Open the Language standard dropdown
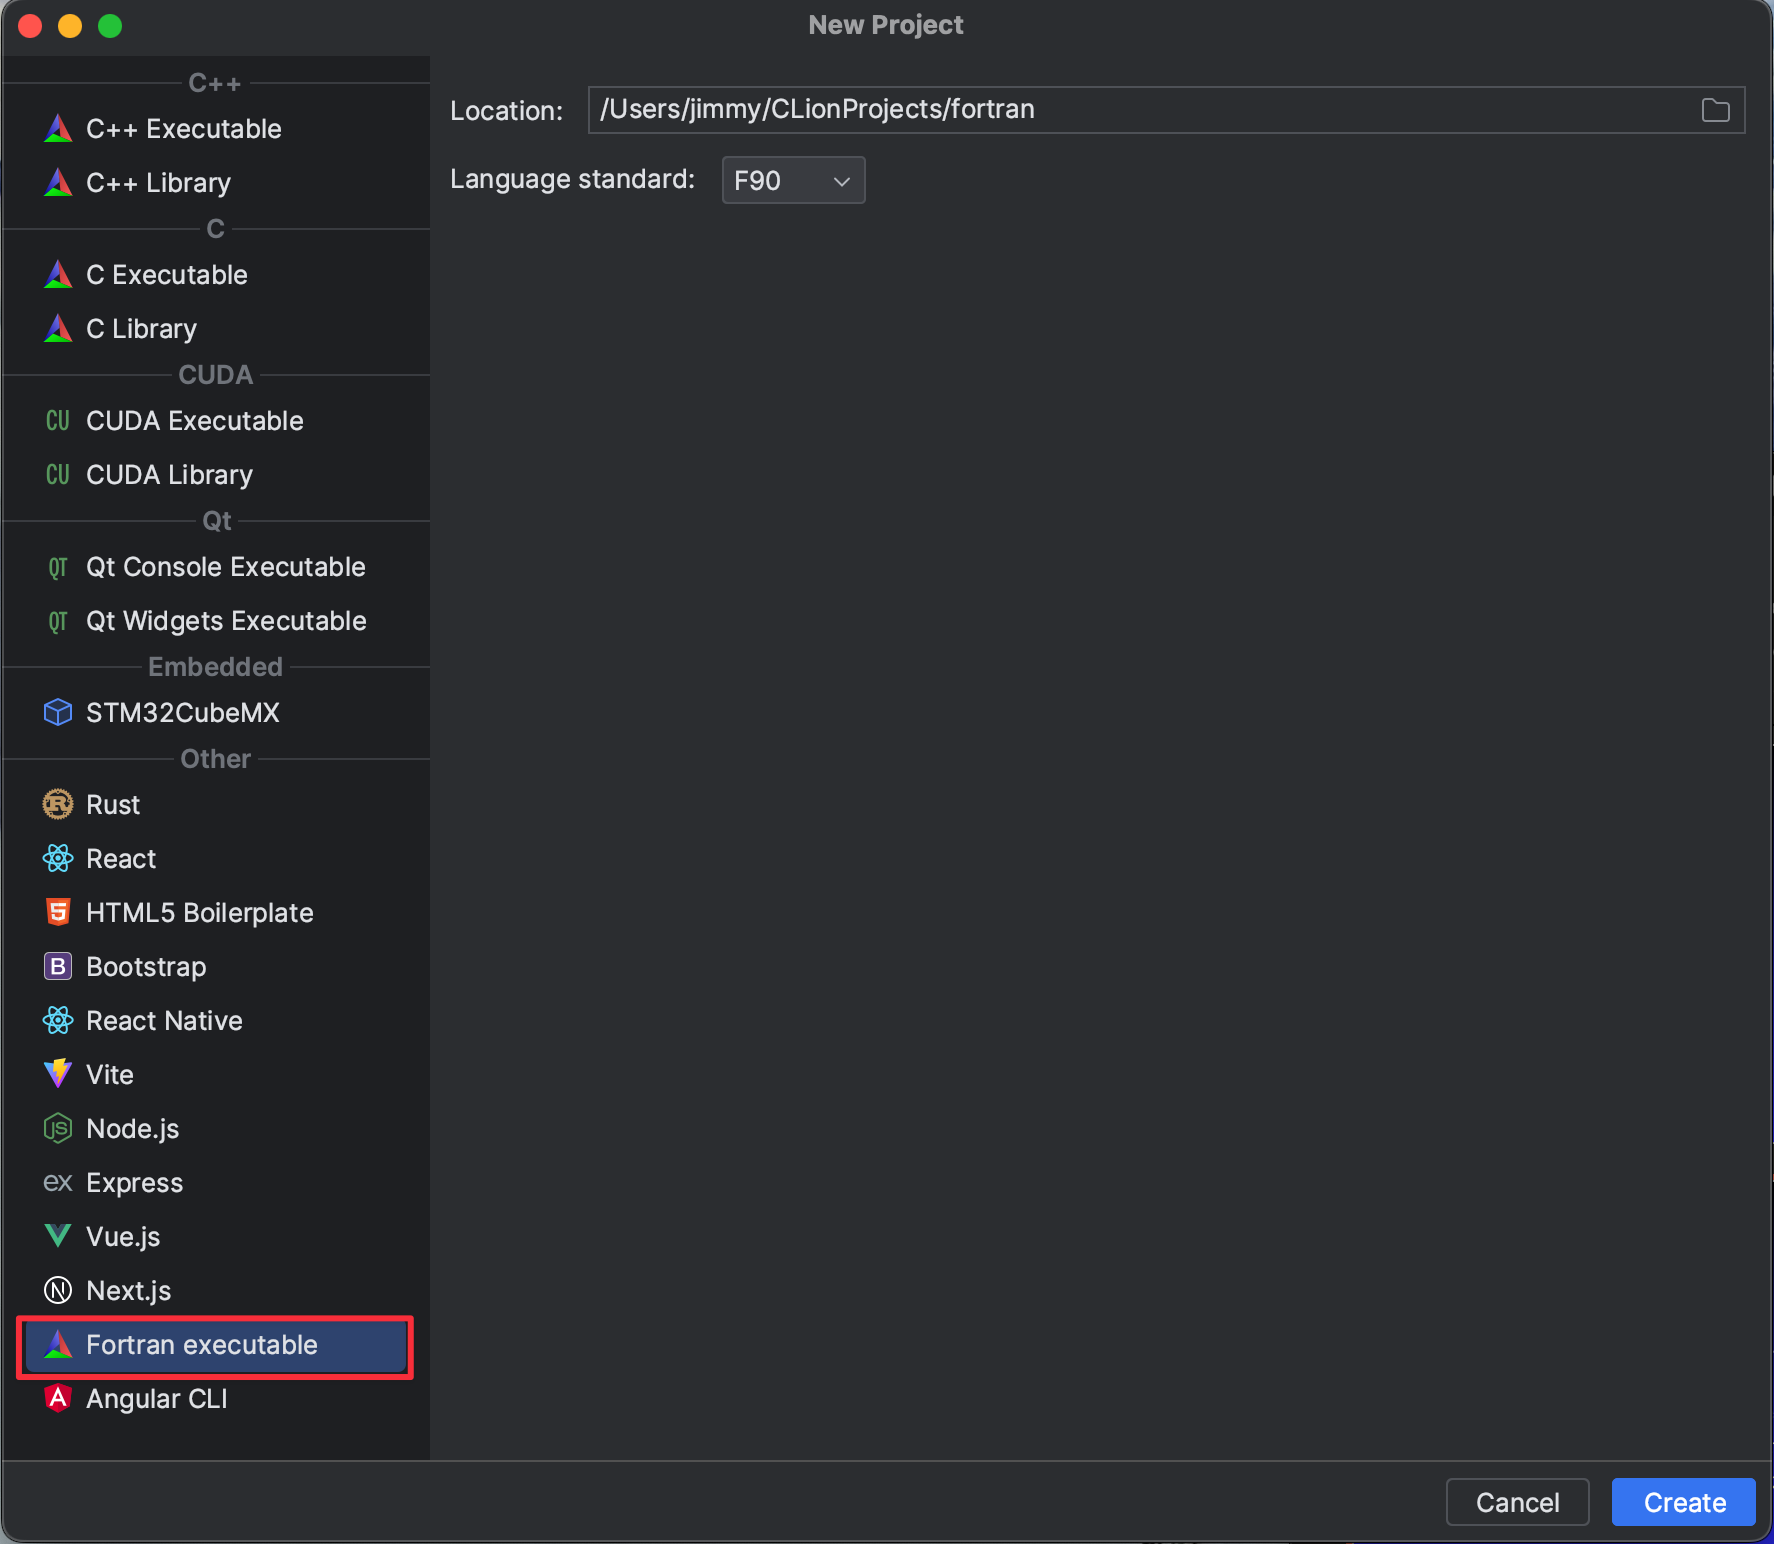 793,181
